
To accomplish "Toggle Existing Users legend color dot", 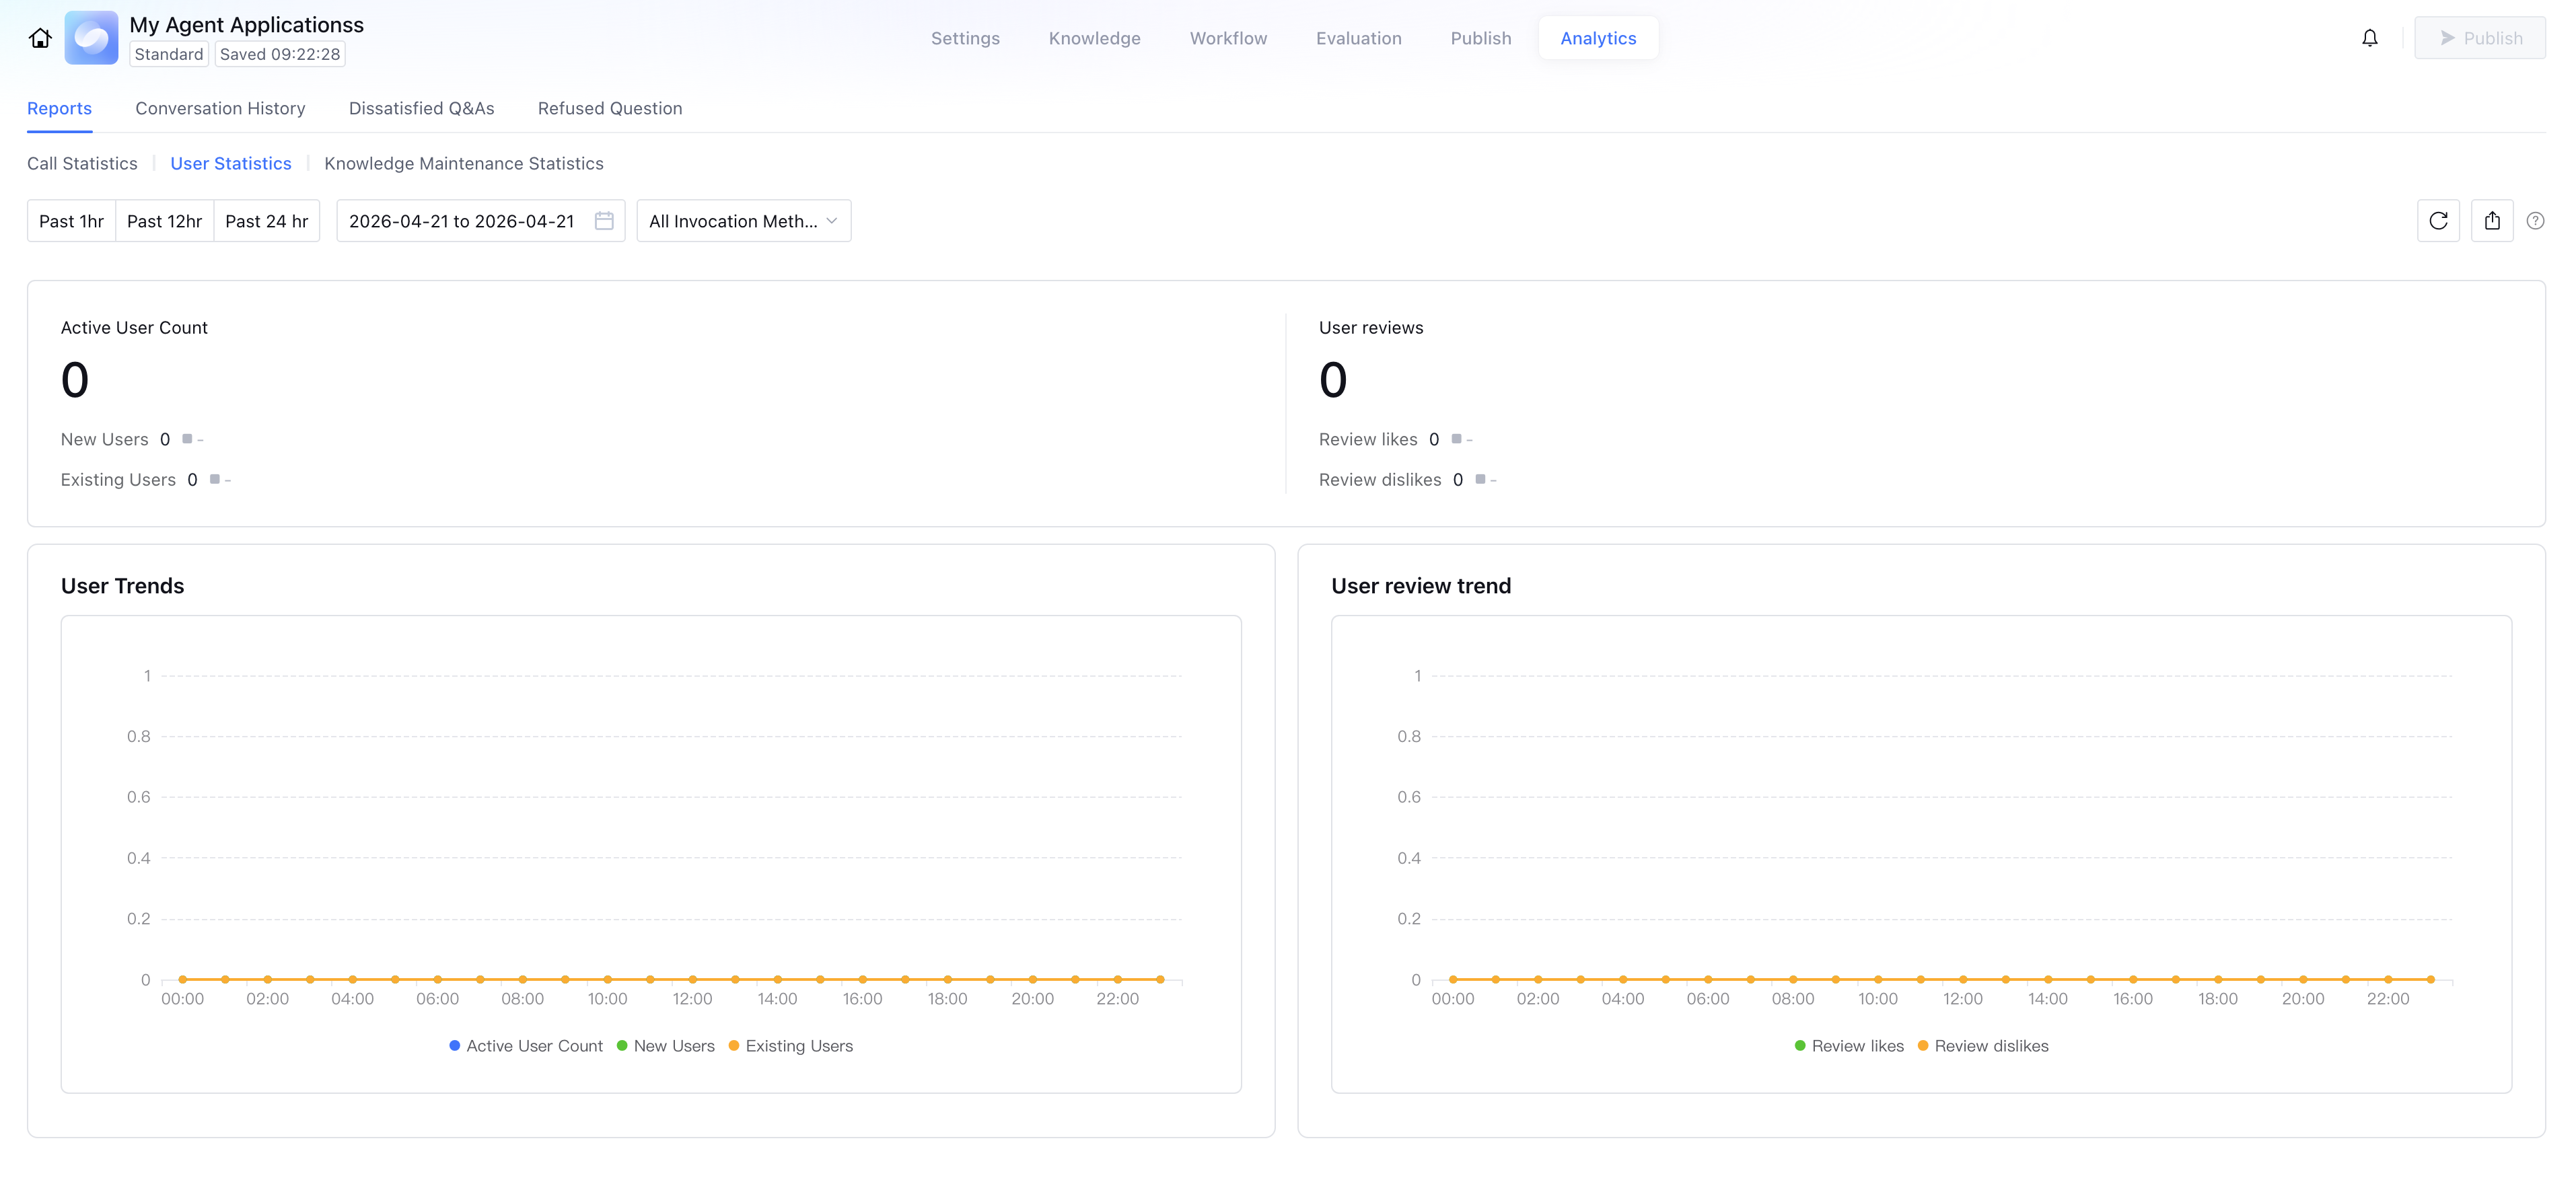I will tap(734, 1046).
